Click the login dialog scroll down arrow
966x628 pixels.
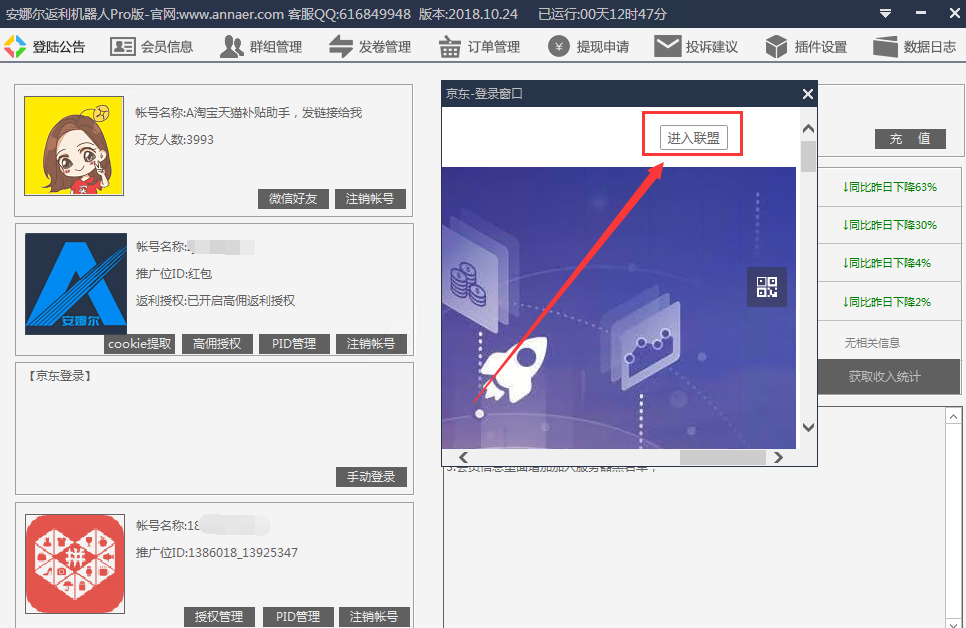click(x=808, y=427)
